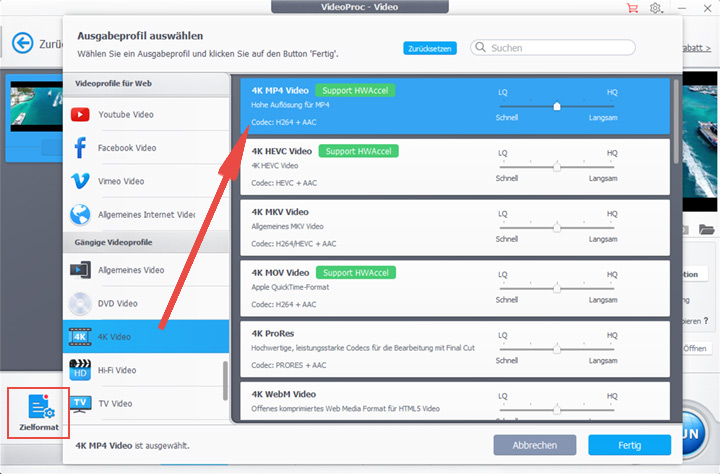Select the 4K MKV Video profile
720x474 pixels.
click(x=455, y=228)
